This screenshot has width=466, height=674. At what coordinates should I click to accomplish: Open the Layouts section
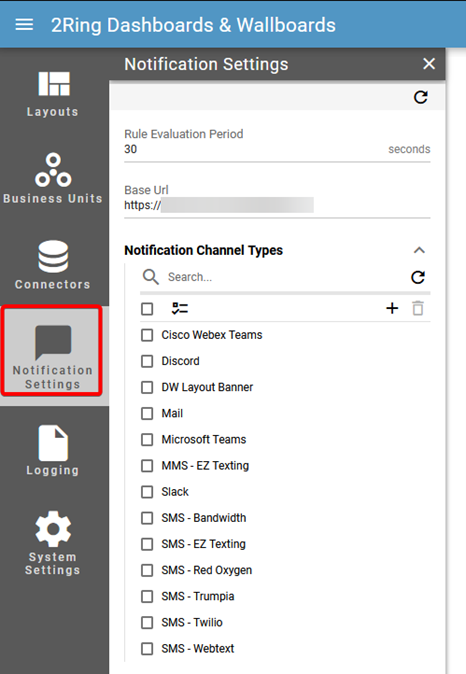pyautogui.click(x=53, y=94)
